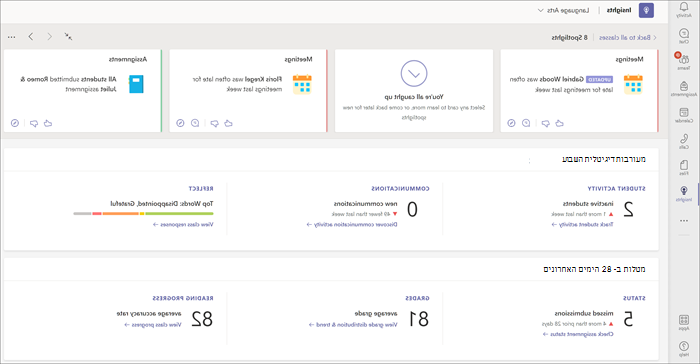
Task: Collapse the spotlights panel with arrows icon
Action: (x=68, y=37)
